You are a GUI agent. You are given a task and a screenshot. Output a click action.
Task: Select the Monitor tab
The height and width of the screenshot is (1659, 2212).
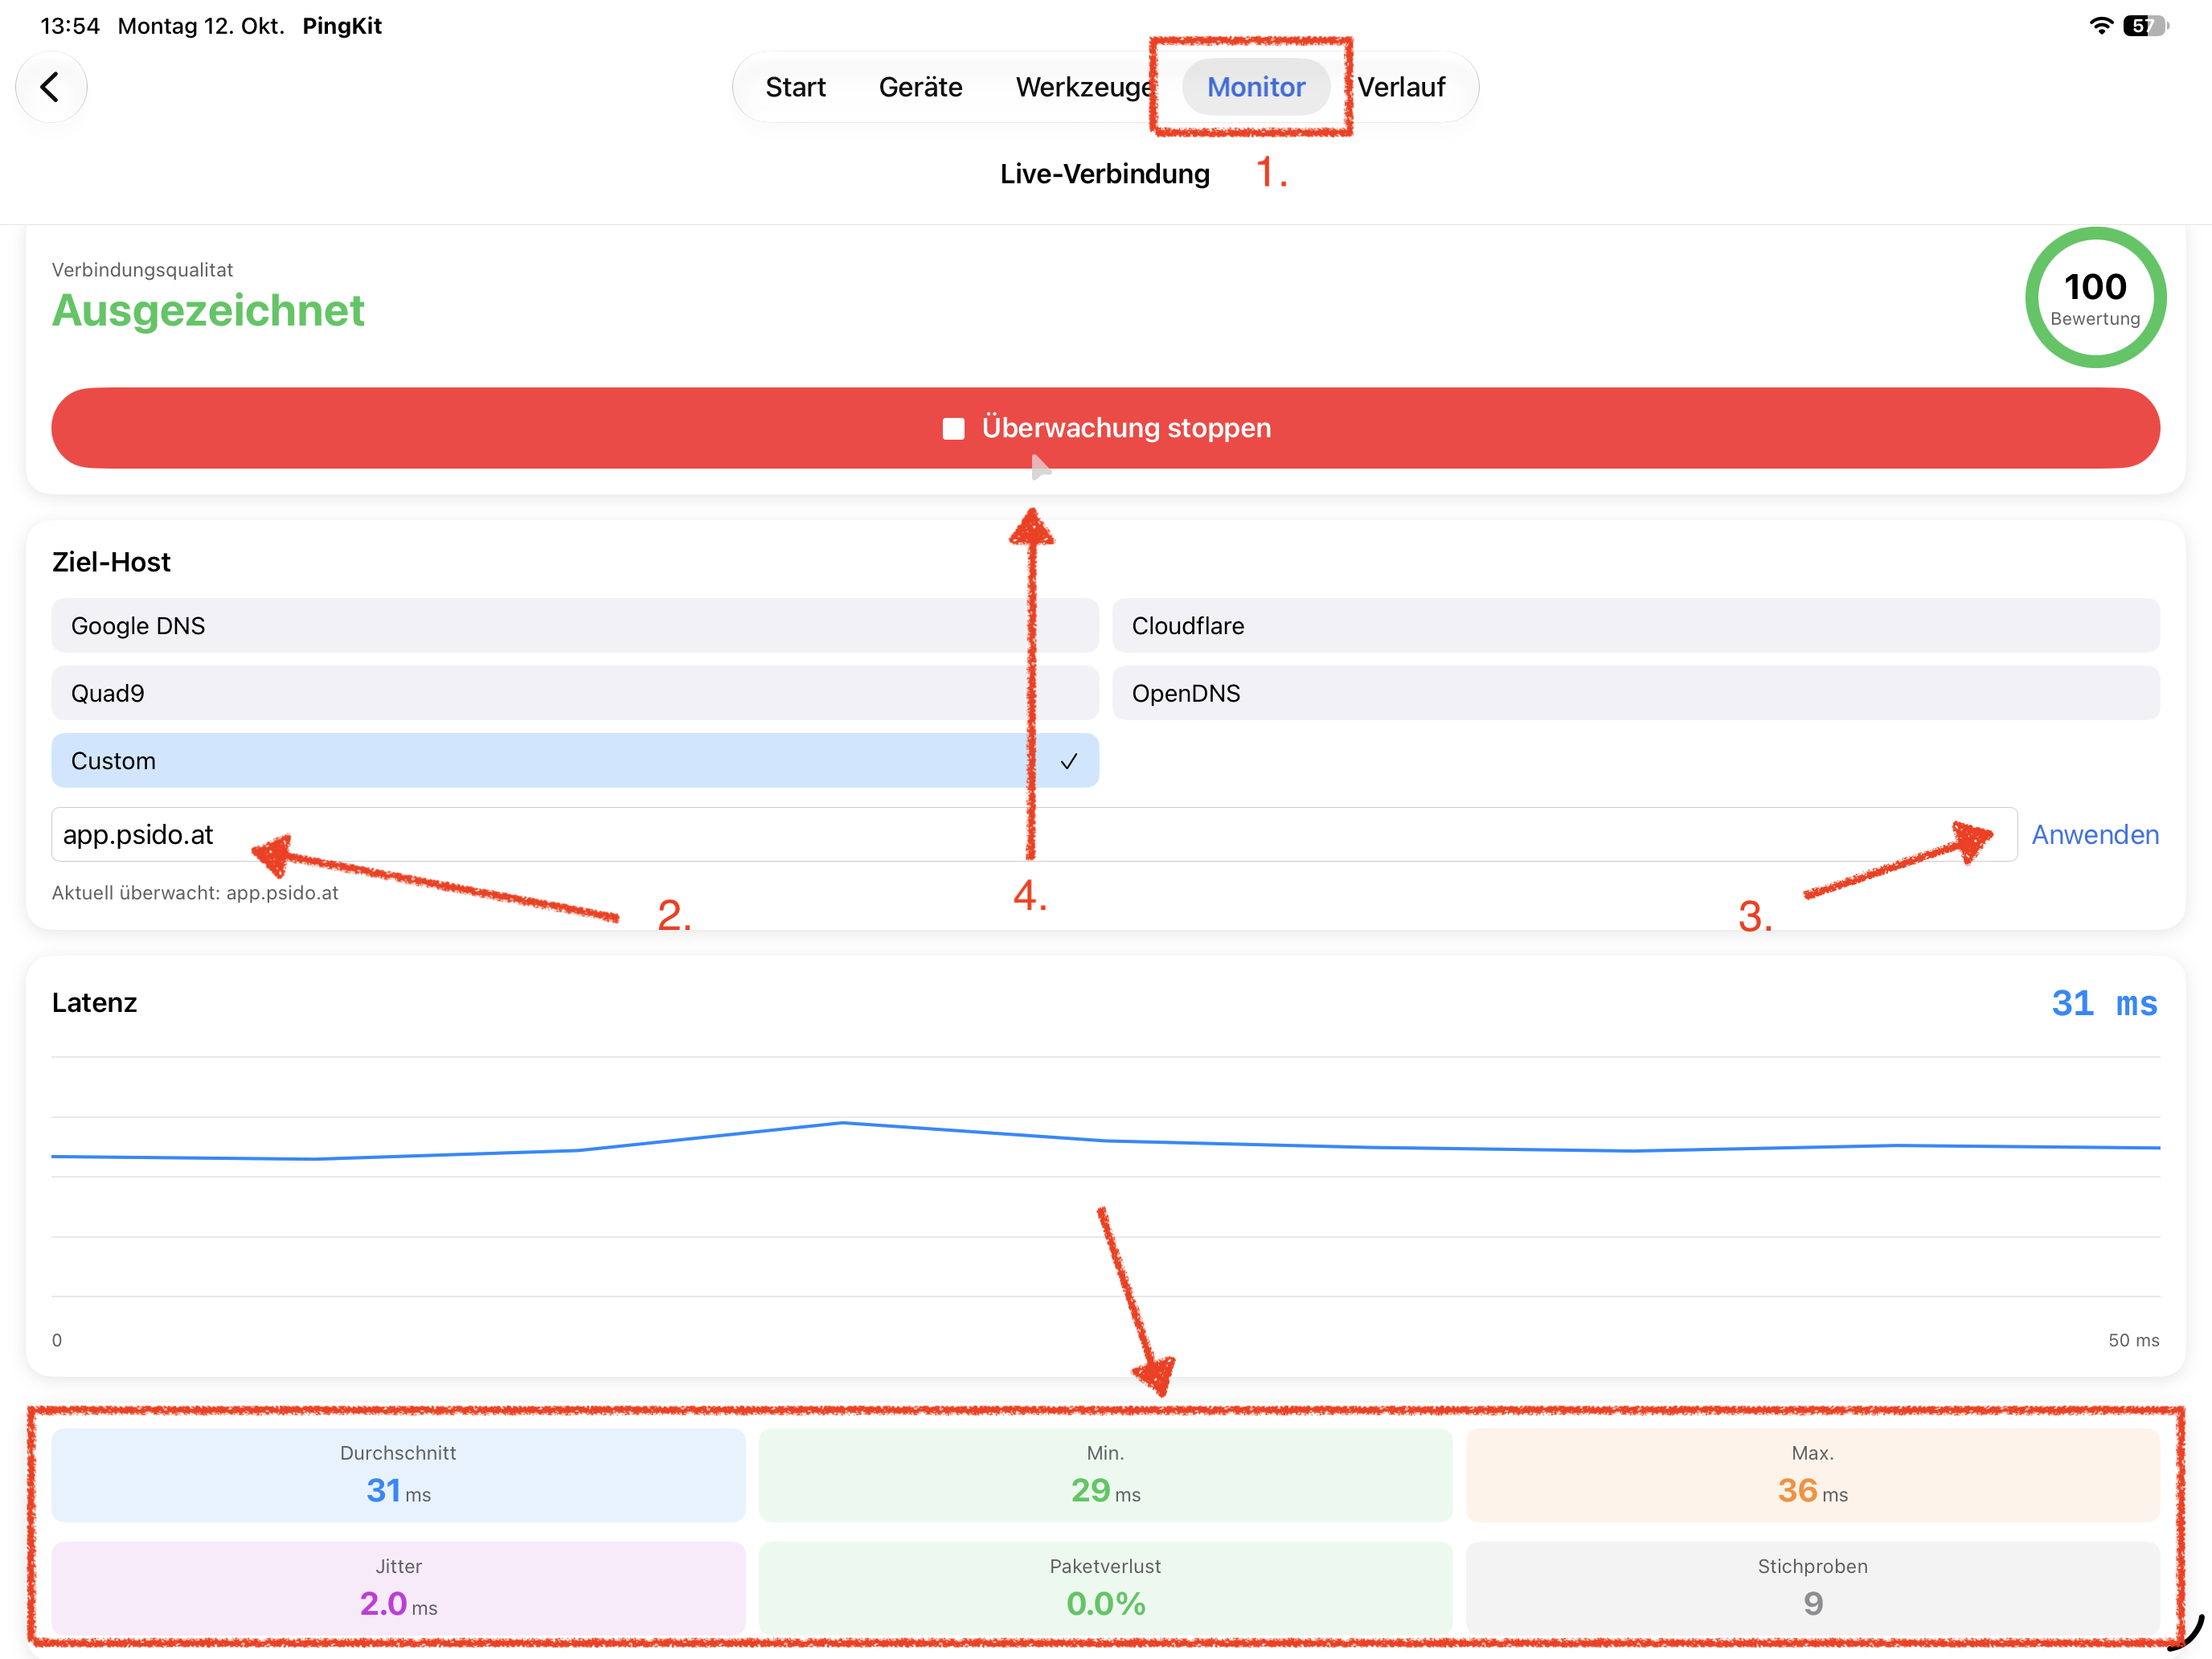tap(1255, 87)
